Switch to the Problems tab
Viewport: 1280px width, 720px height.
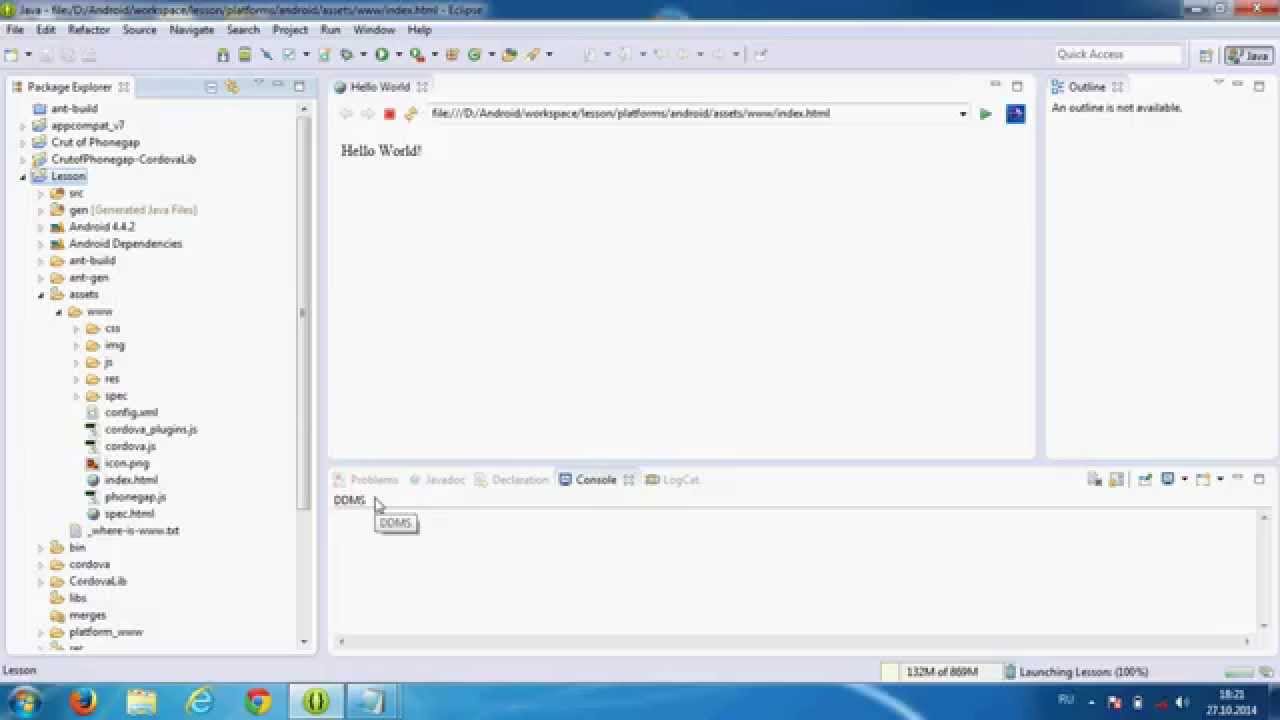(366, 480)
